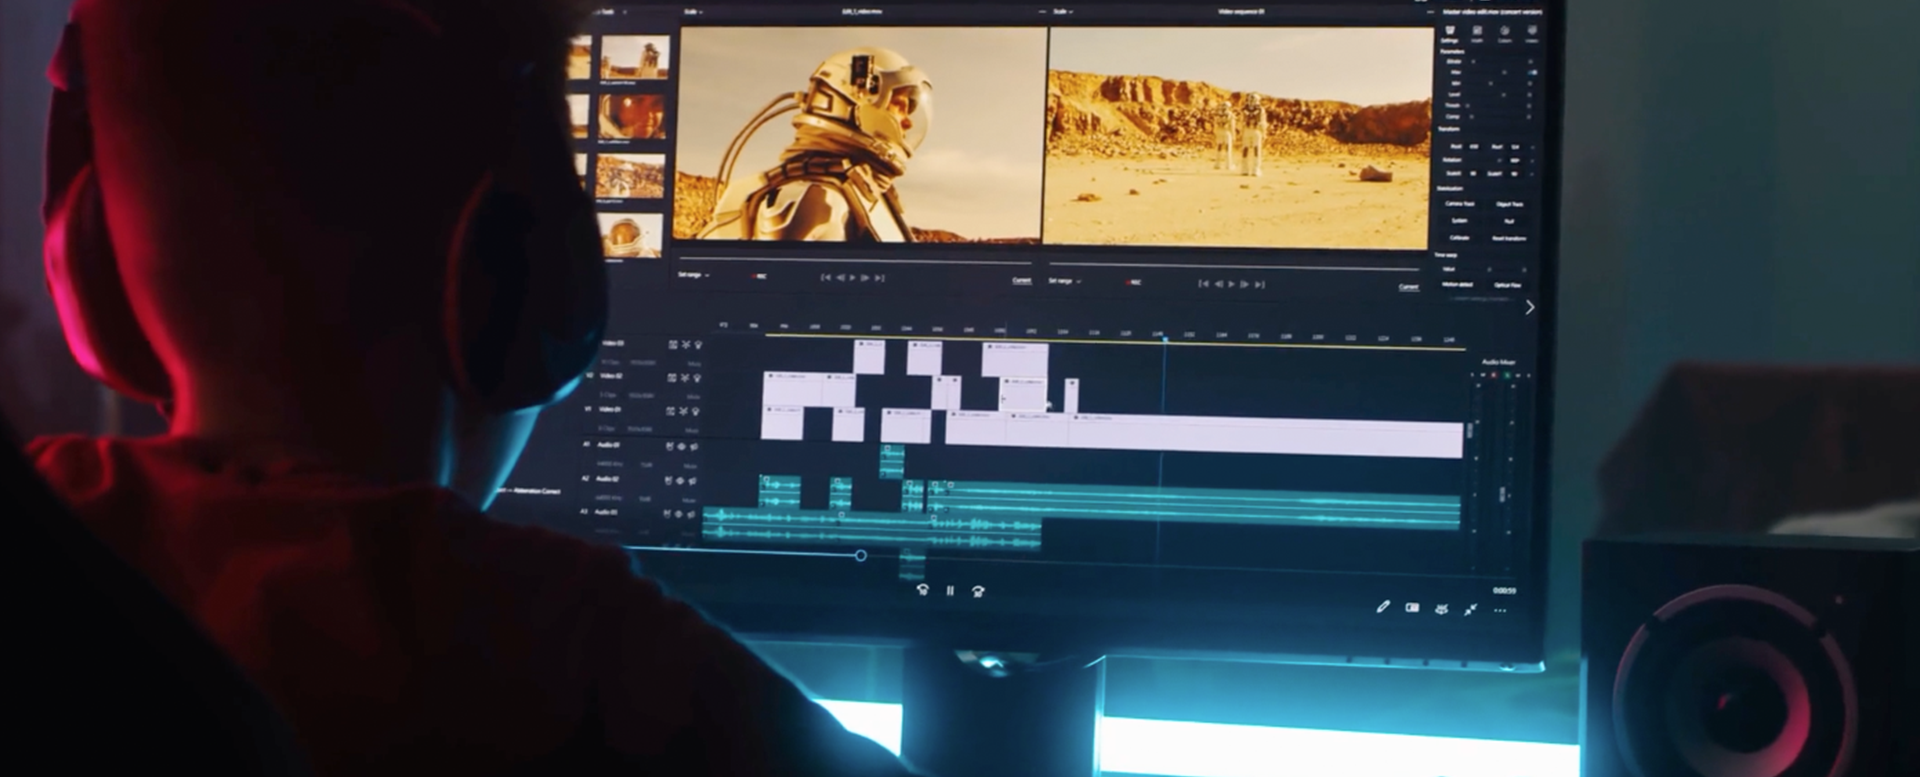Step forward one frame in right viewer
Screen dimensions: 1920x777
(1245, 284)
